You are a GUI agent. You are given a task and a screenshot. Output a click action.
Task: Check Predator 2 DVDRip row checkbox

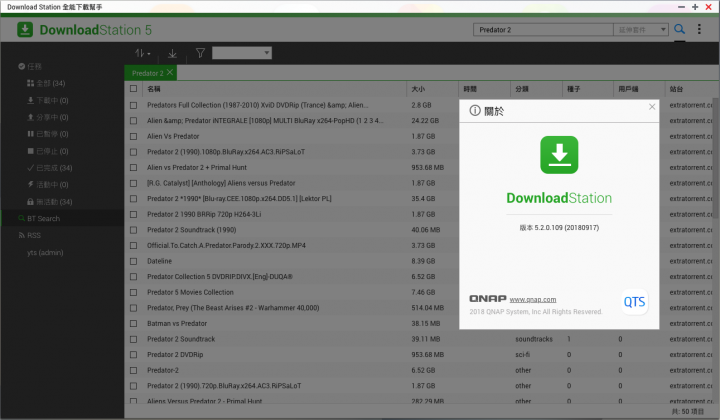pyautogui.click(x=133, y=355)
